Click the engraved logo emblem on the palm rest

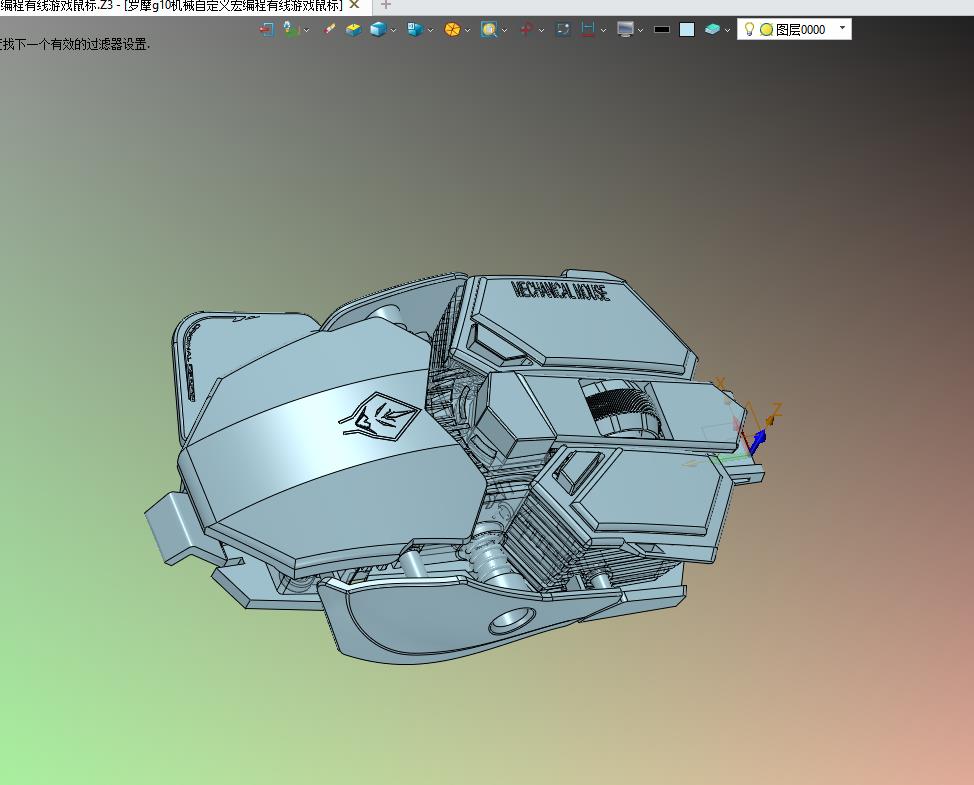[378, 416]
